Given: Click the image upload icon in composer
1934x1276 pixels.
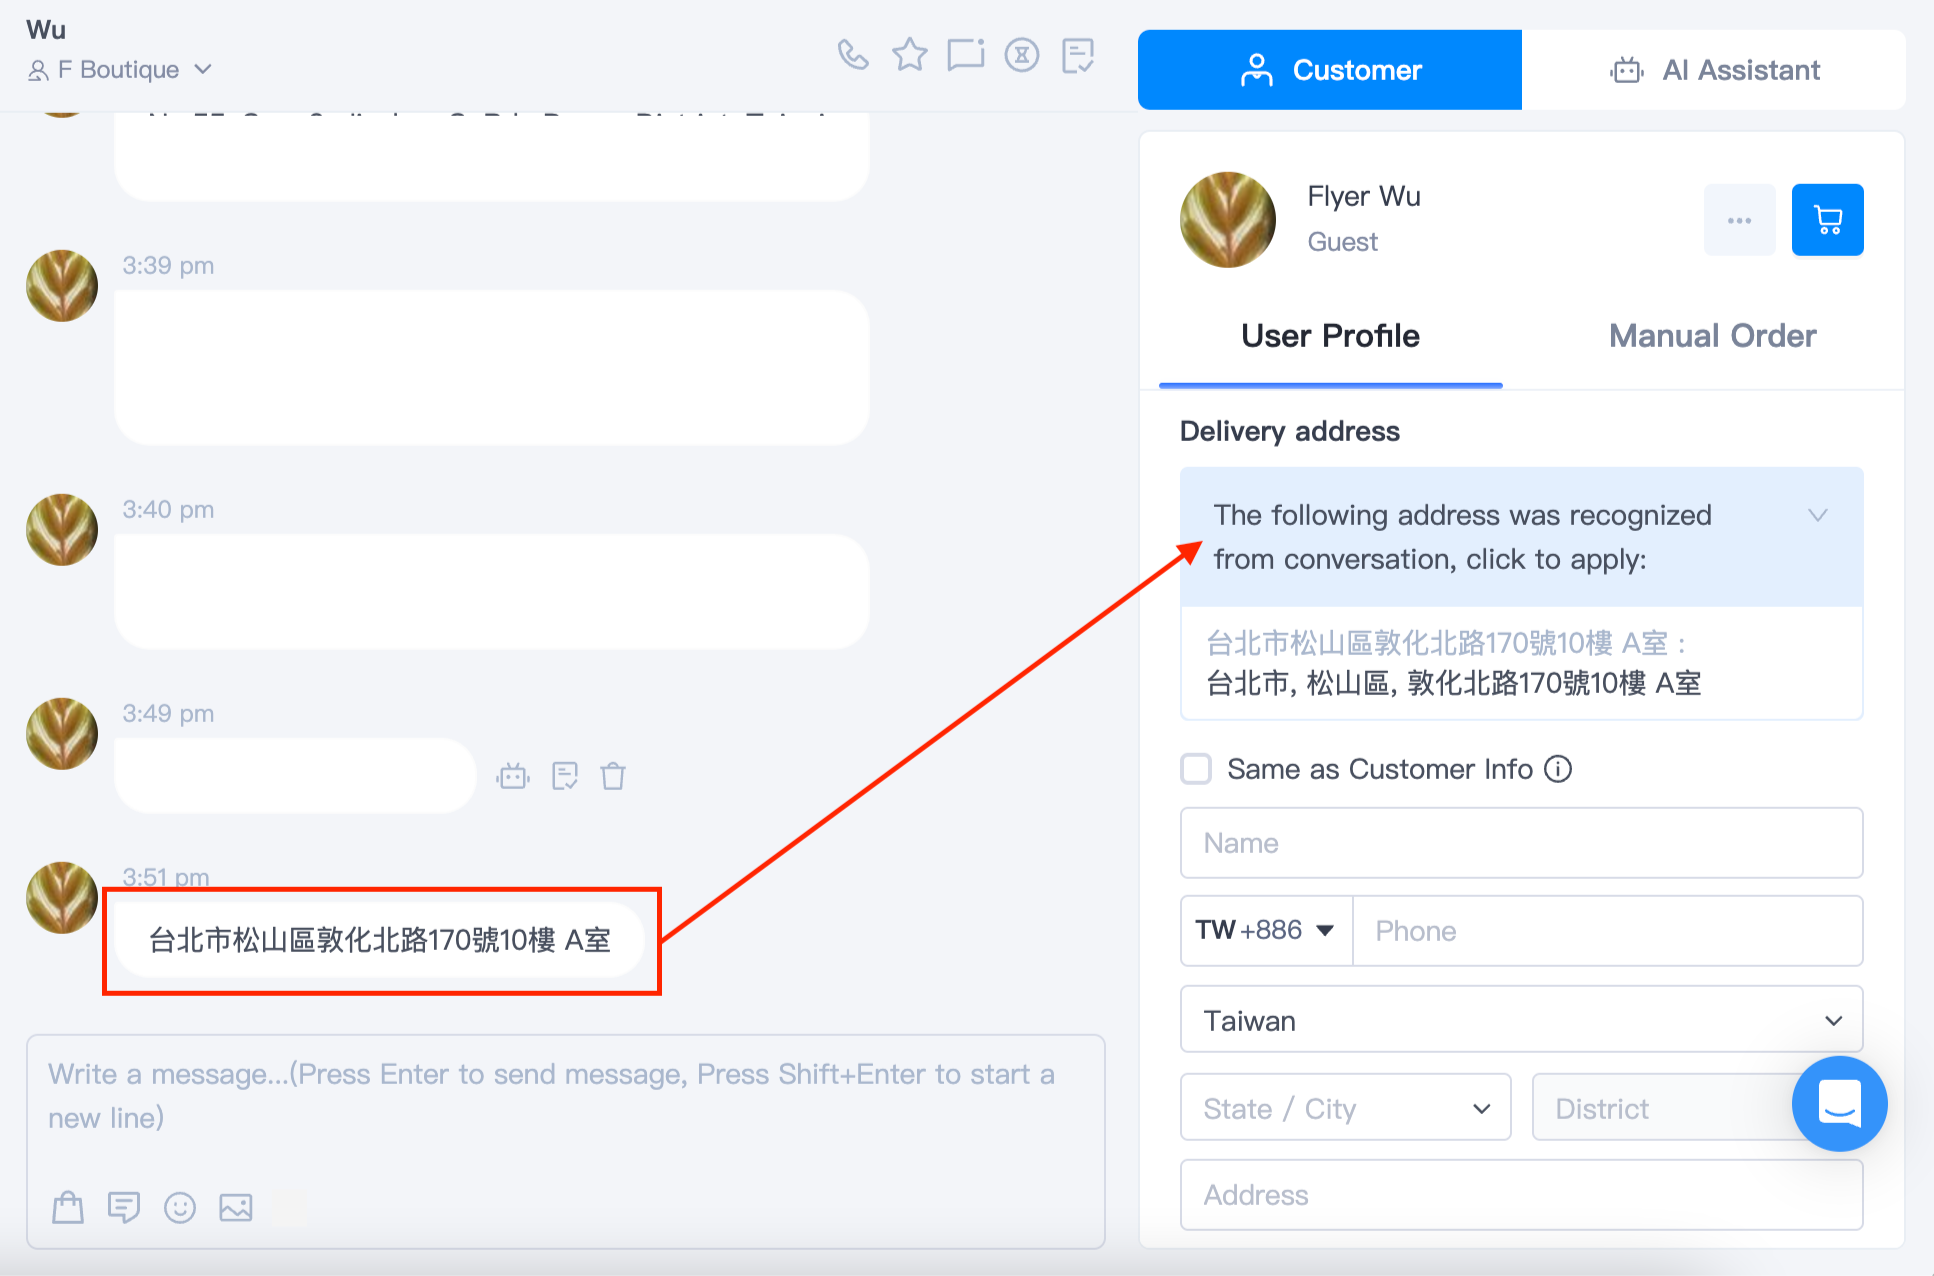Looking at the screenshot, I should [x=236, y=1208].
